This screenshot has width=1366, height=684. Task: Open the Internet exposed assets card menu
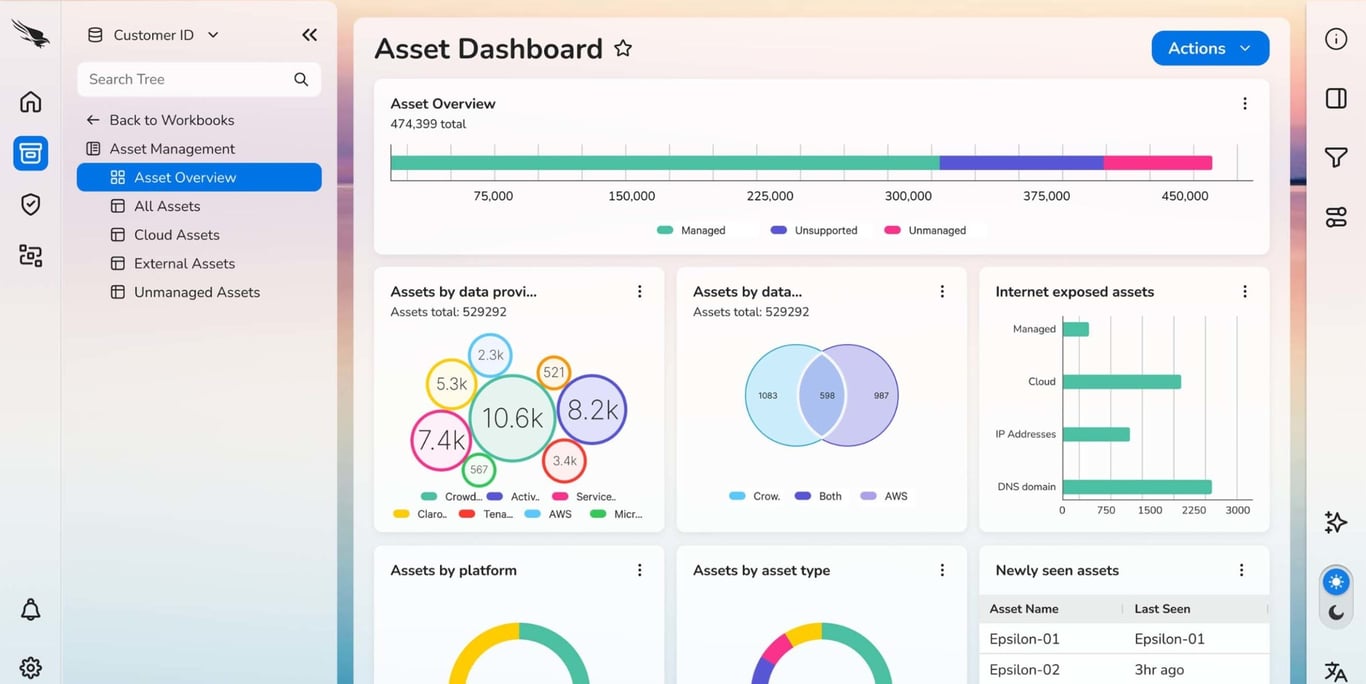click(1244, 291)
